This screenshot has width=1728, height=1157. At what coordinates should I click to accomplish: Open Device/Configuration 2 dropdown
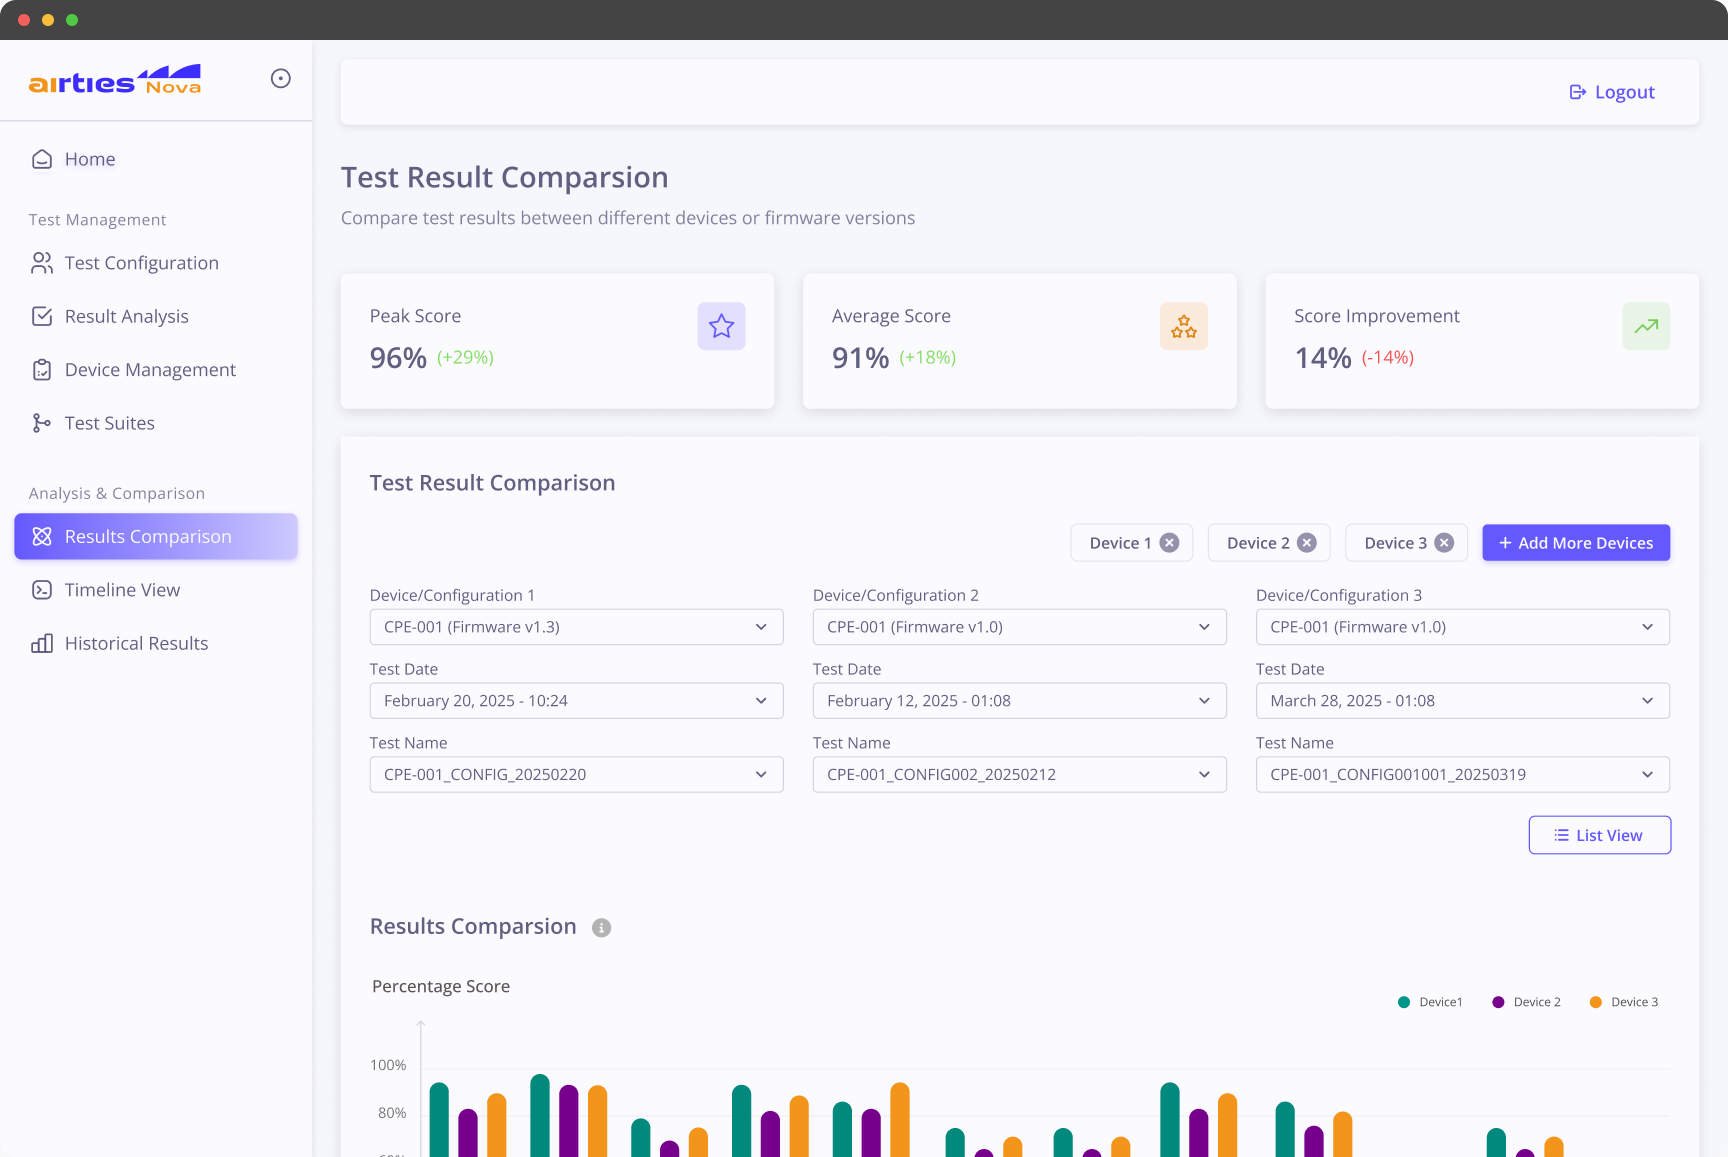[1020, 627]
